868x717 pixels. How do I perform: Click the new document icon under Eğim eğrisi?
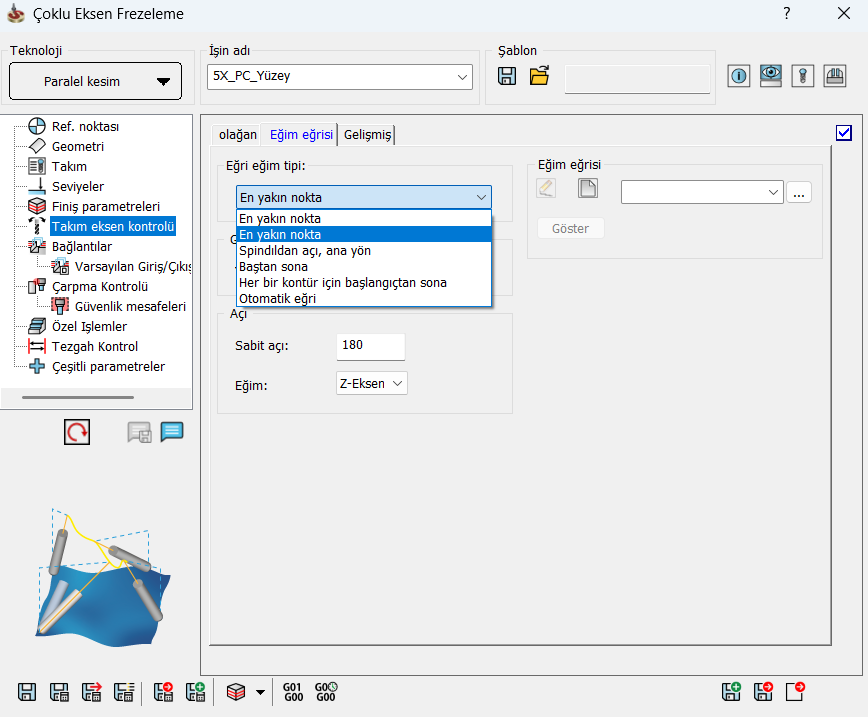tap(587, 189)
